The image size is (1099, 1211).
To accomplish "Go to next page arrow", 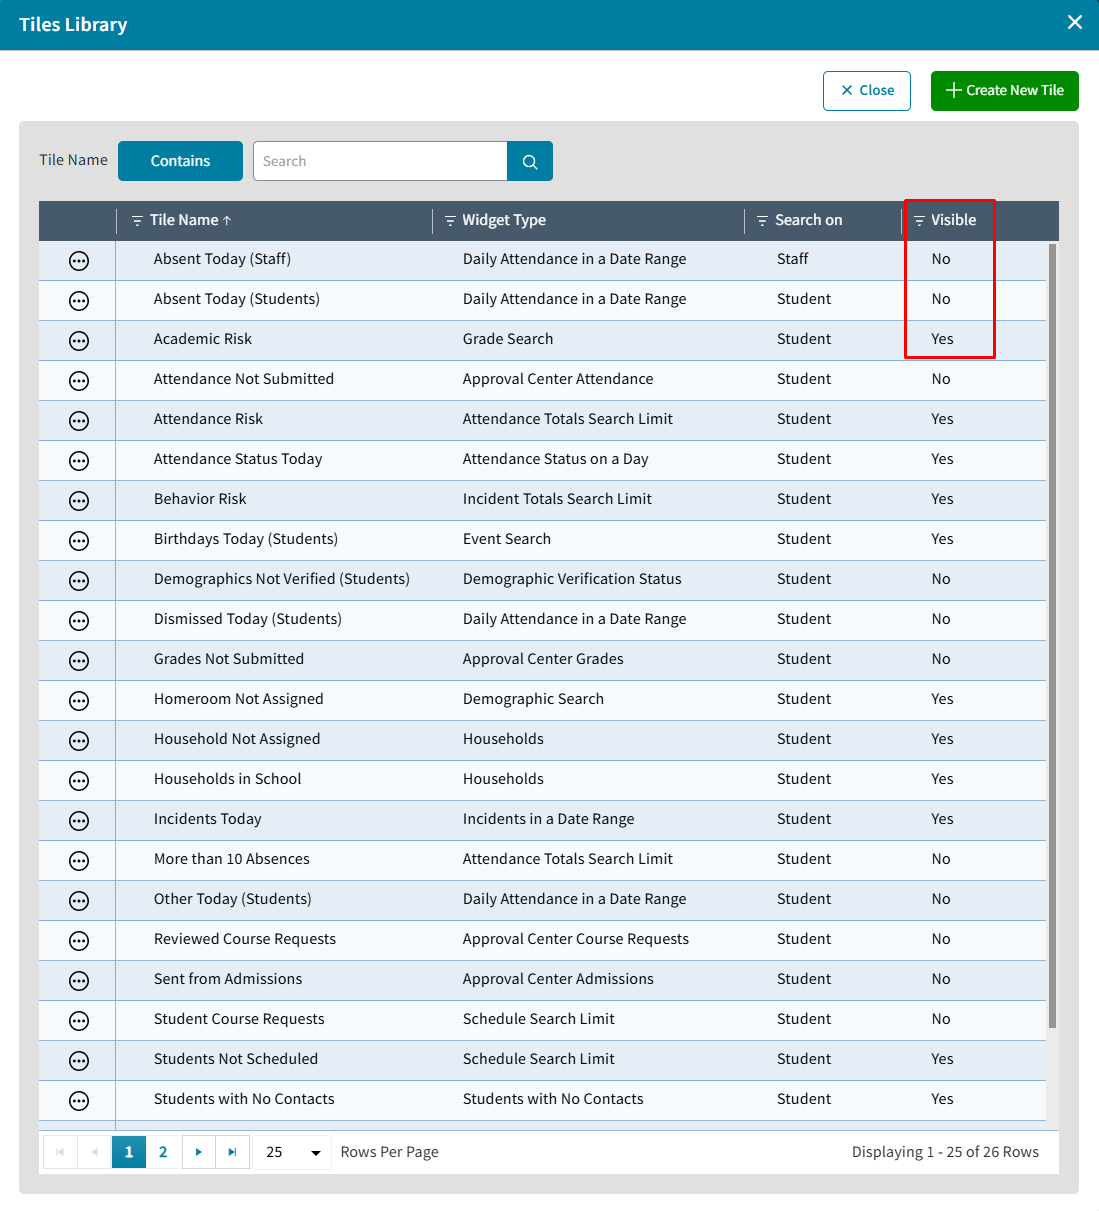I will coord(198,1152).
